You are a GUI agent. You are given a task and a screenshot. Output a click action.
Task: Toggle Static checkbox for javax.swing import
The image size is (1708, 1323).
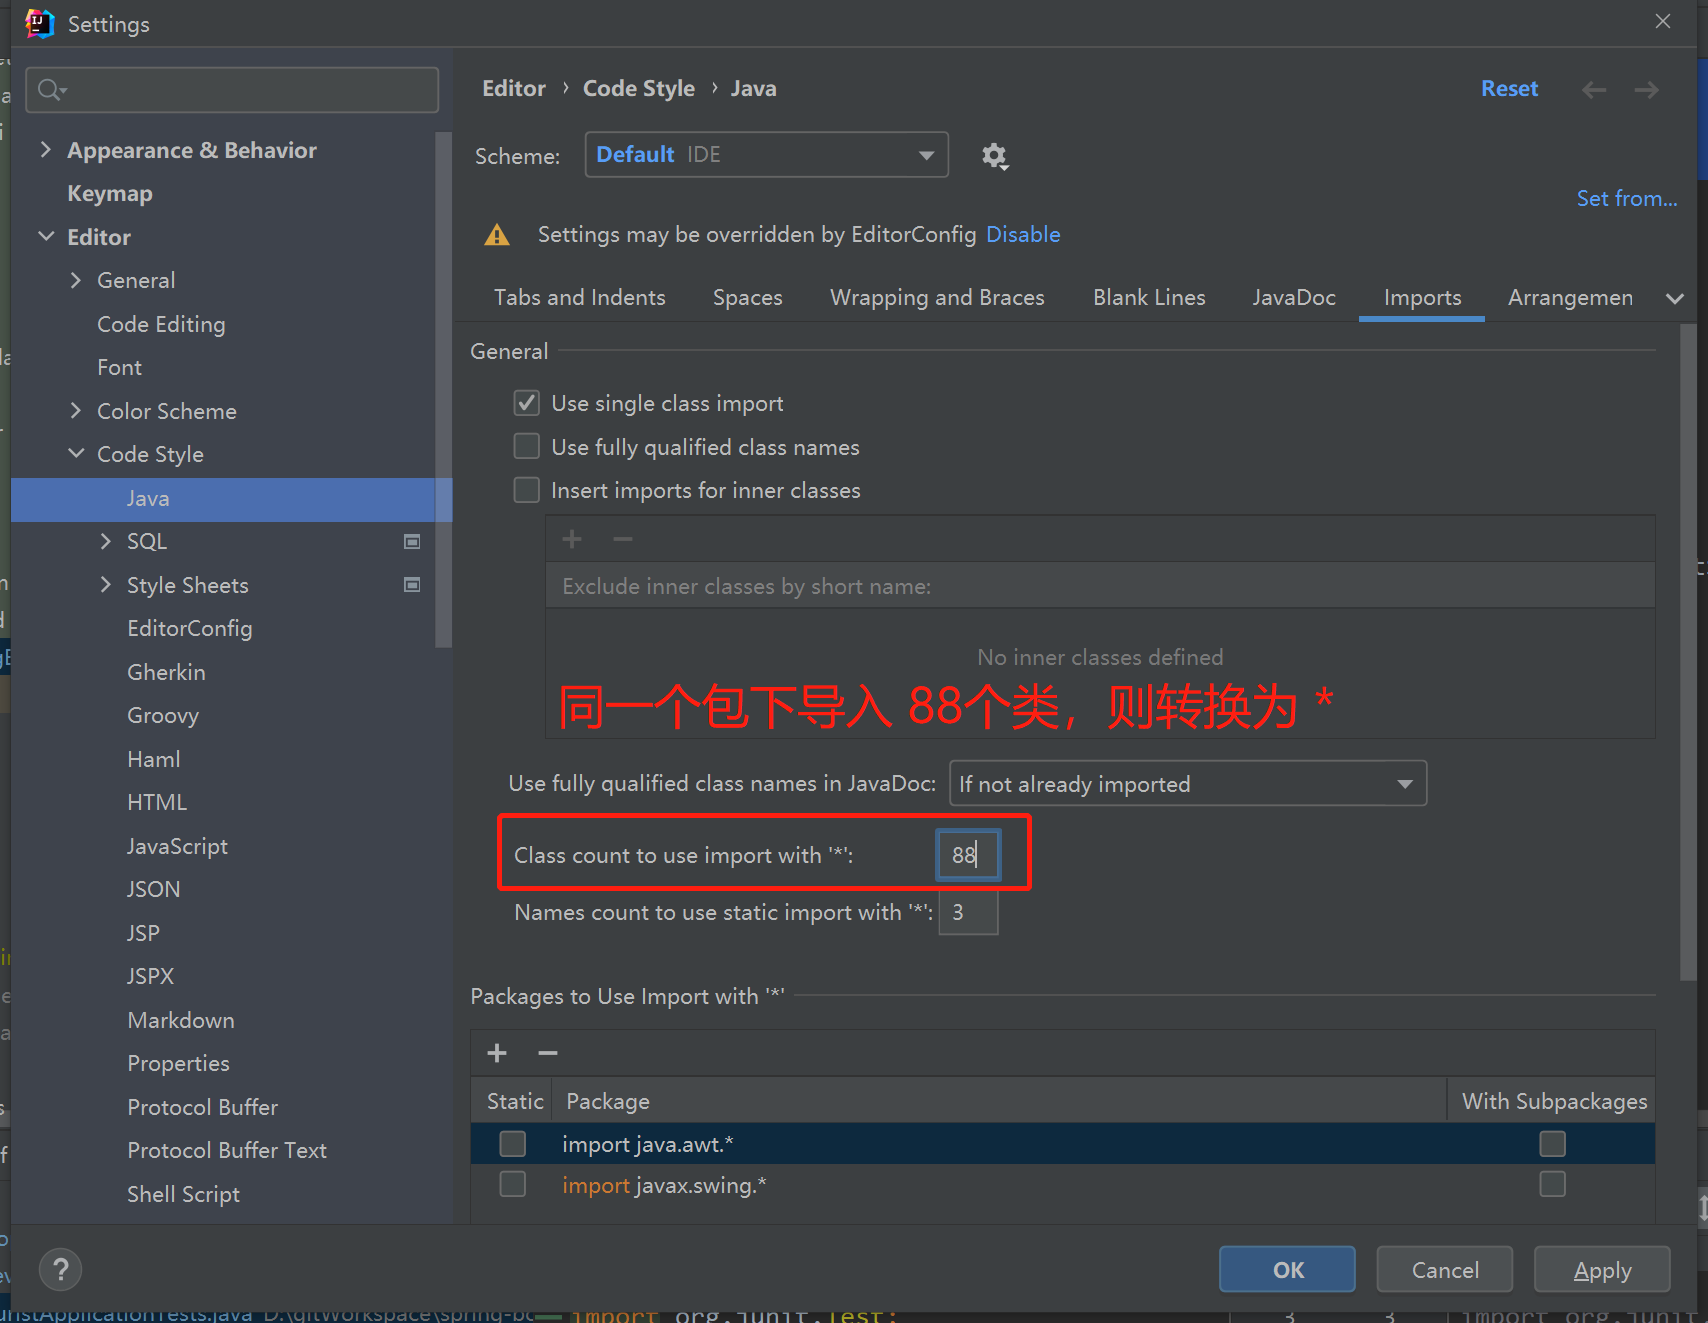tap(513, 1184)
